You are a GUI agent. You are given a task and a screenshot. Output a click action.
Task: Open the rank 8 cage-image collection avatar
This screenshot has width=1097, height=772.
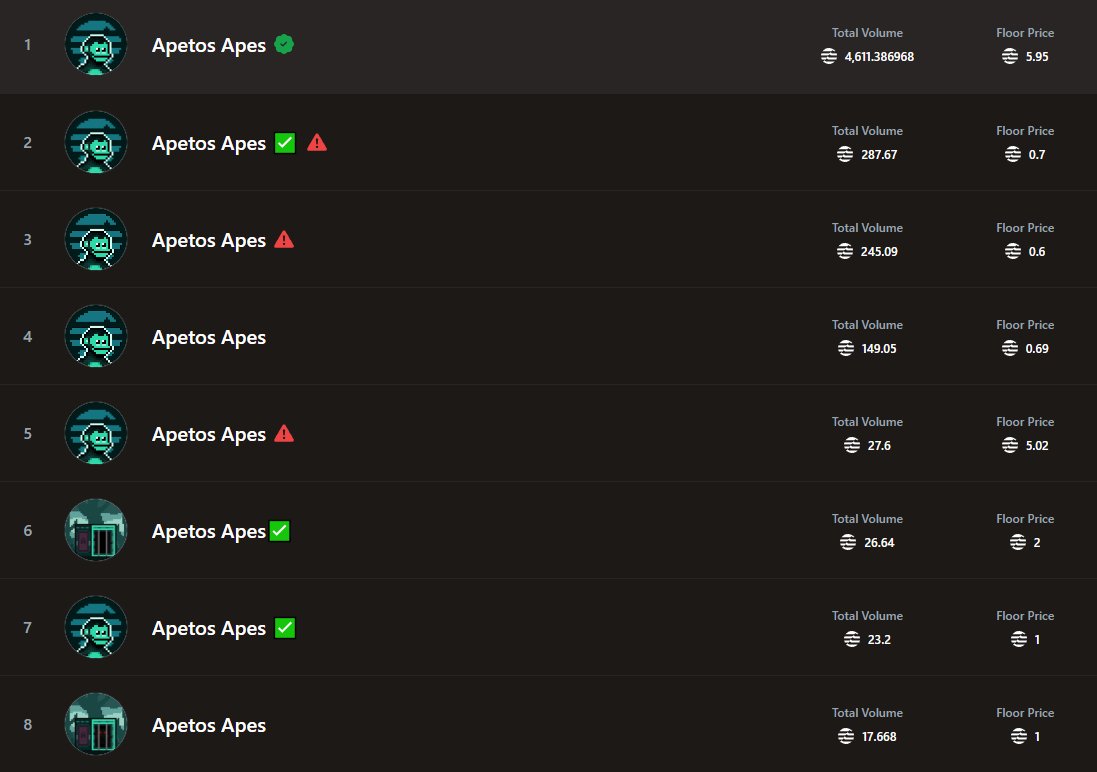[96, 724]
